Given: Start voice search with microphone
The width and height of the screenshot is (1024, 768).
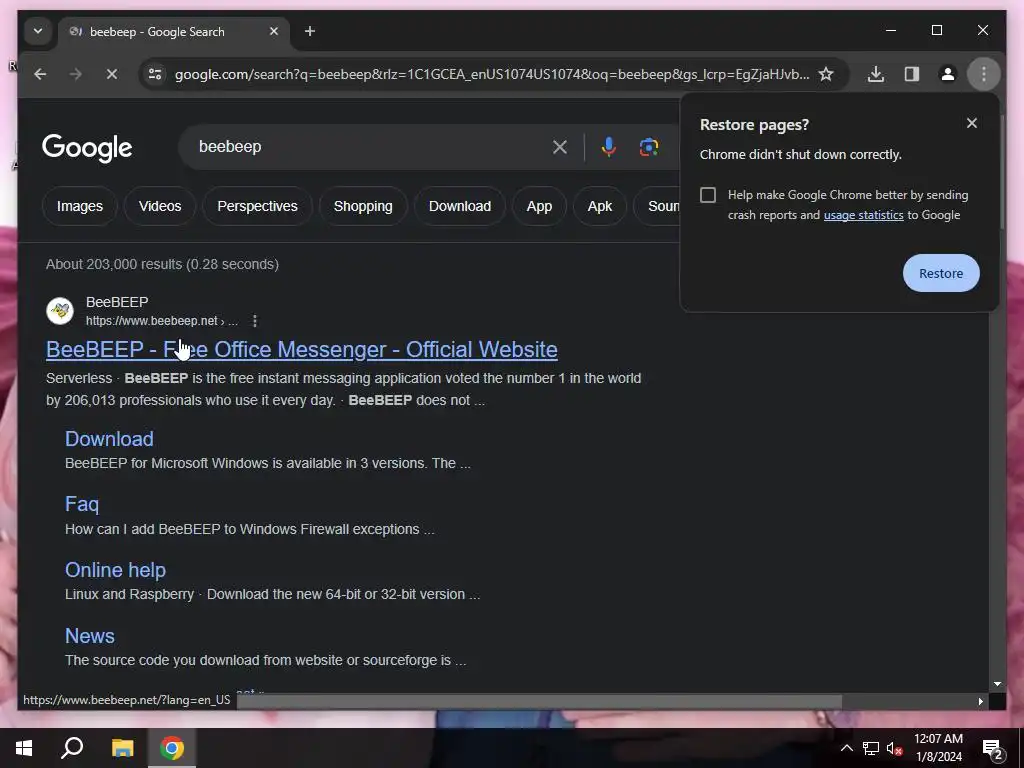Looking at the screenshot, I should tap(609, 147).
